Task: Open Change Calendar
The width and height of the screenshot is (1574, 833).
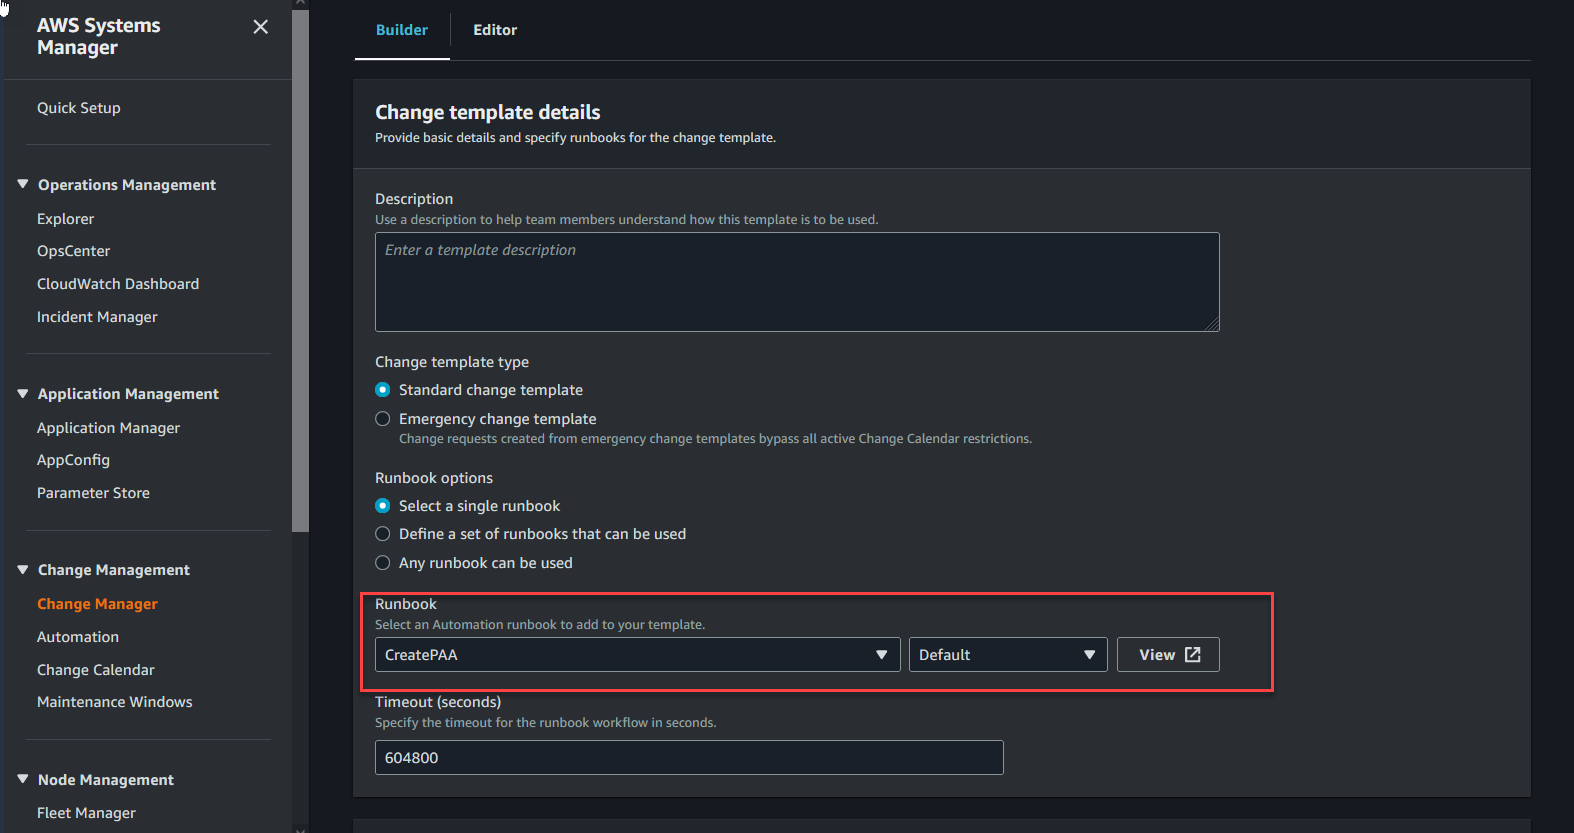Action: coord(96,670)
